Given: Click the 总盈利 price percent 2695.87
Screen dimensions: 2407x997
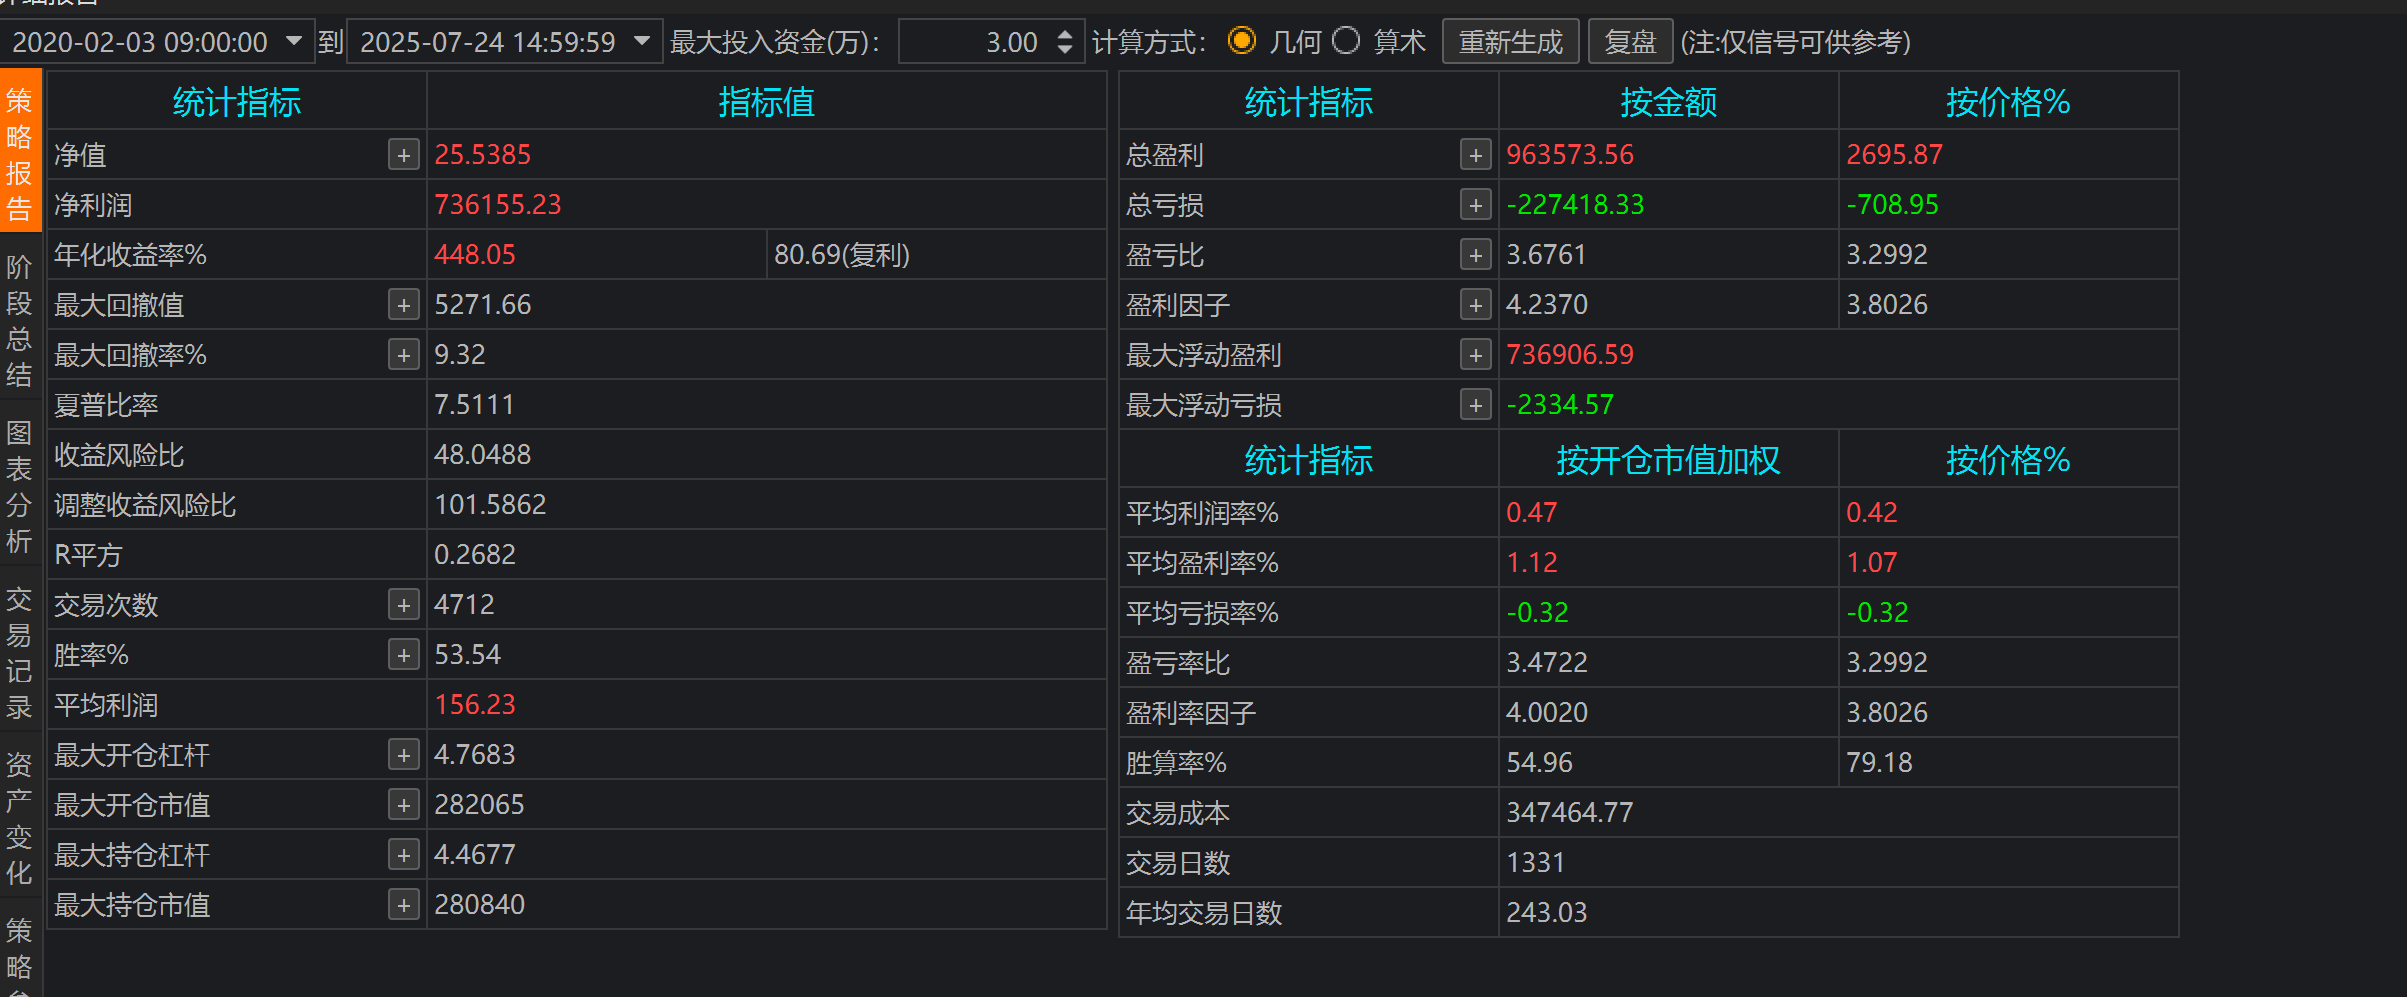Looking at the screenshot, I should pos(1894,155).
